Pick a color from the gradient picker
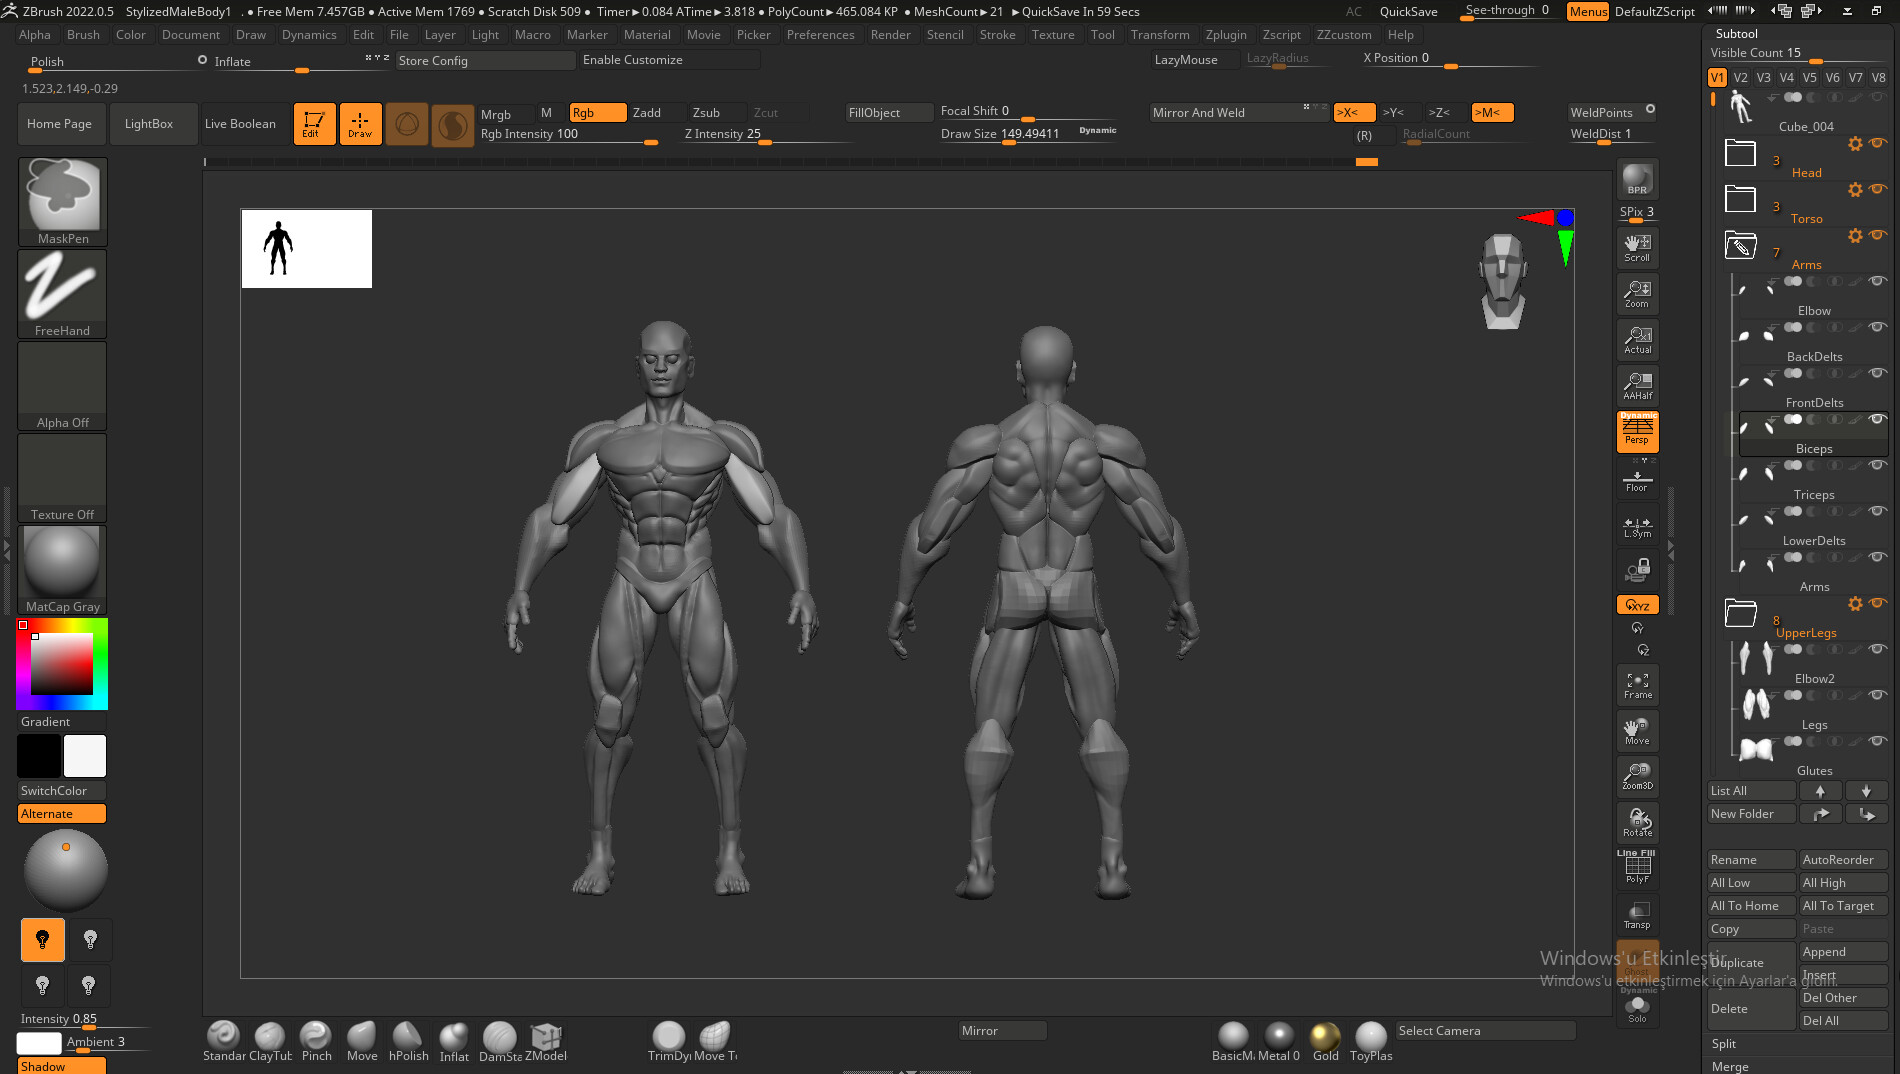 coord(62,662)
